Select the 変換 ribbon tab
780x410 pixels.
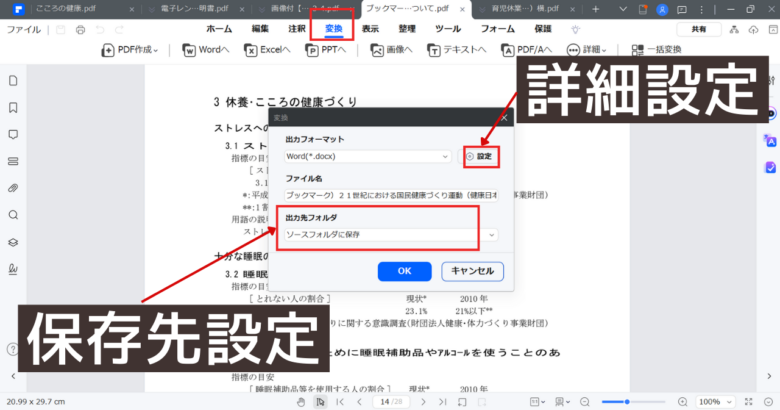coord(334,29)
